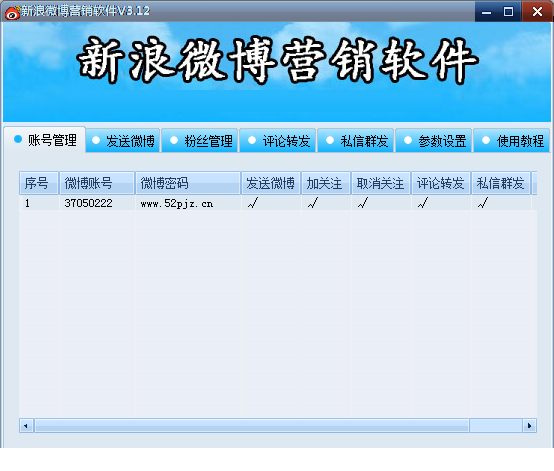Click the horizontal scrollbar right arrow
The height and width of the screenshot is (471, 554).
coord(529,426)
